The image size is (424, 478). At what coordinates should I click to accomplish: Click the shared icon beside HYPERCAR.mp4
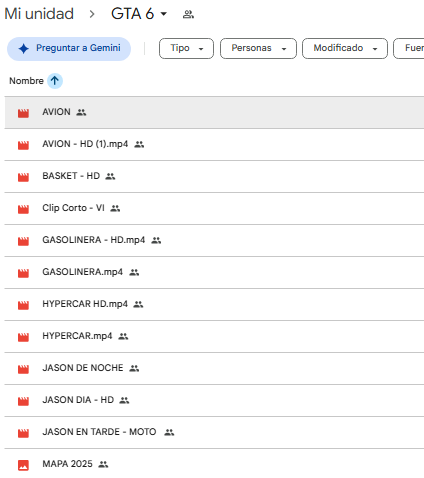click(x=123, y=336)
